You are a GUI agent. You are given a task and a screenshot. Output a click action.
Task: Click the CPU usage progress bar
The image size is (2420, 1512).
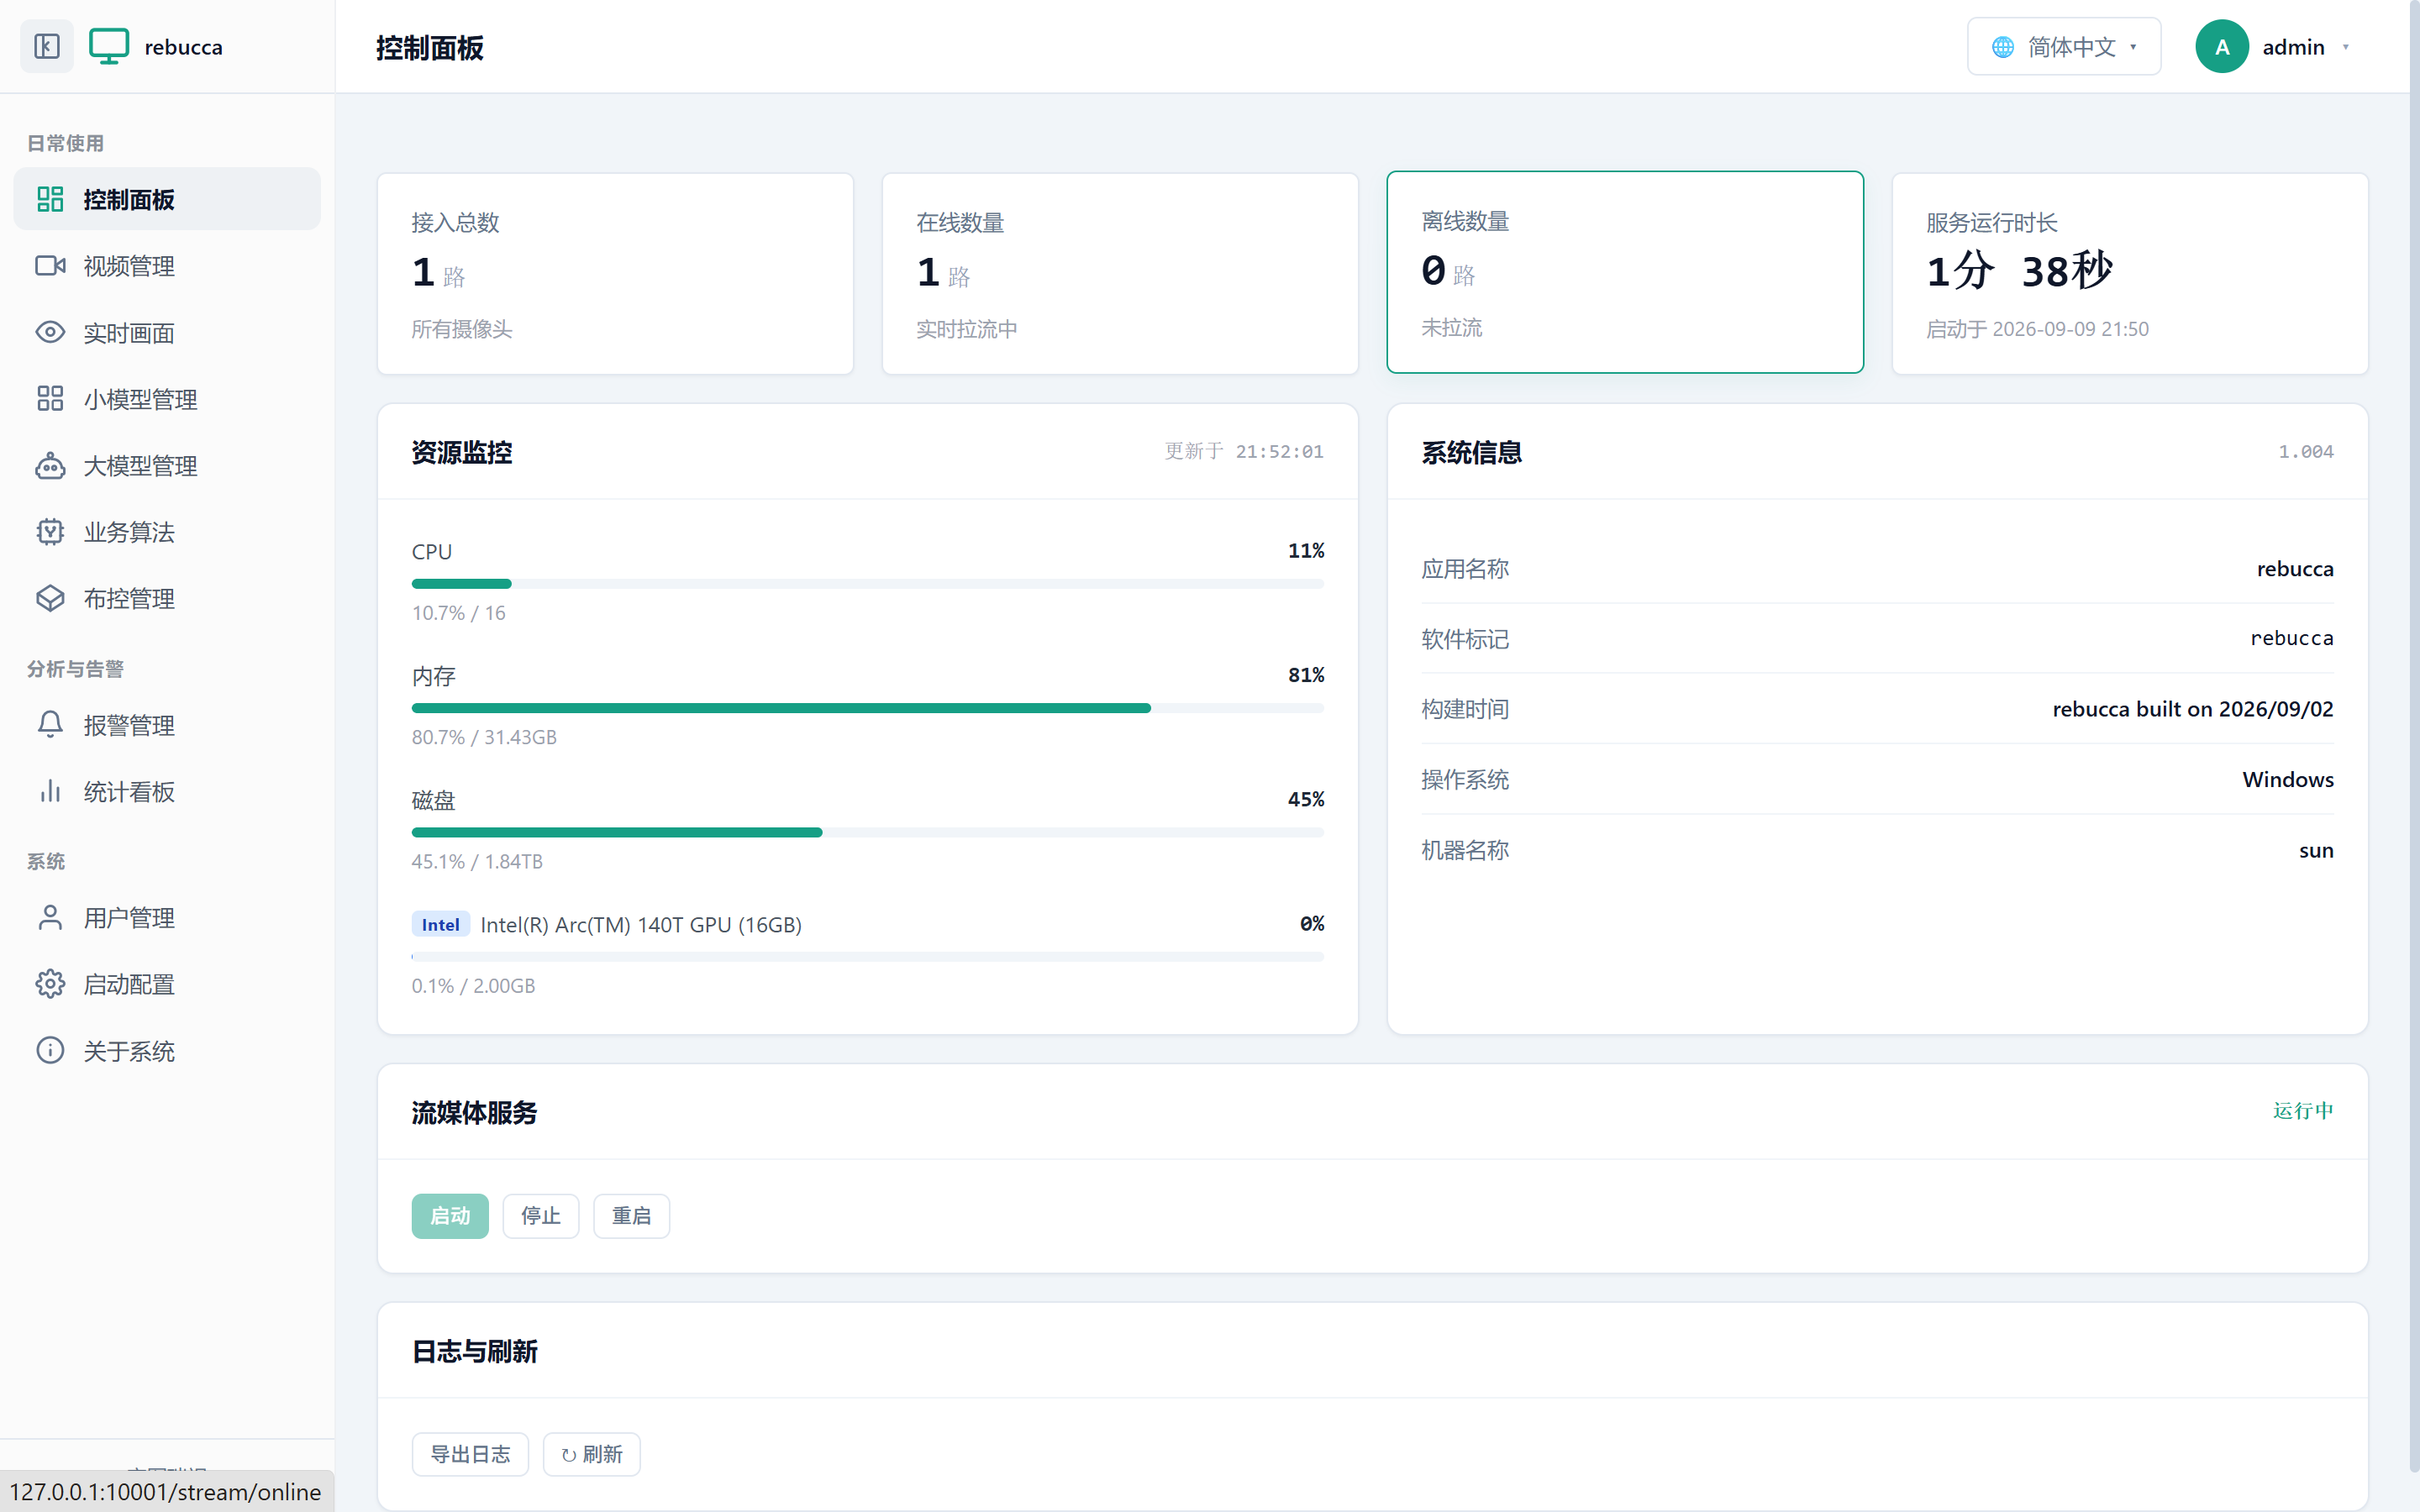(867, 583)
